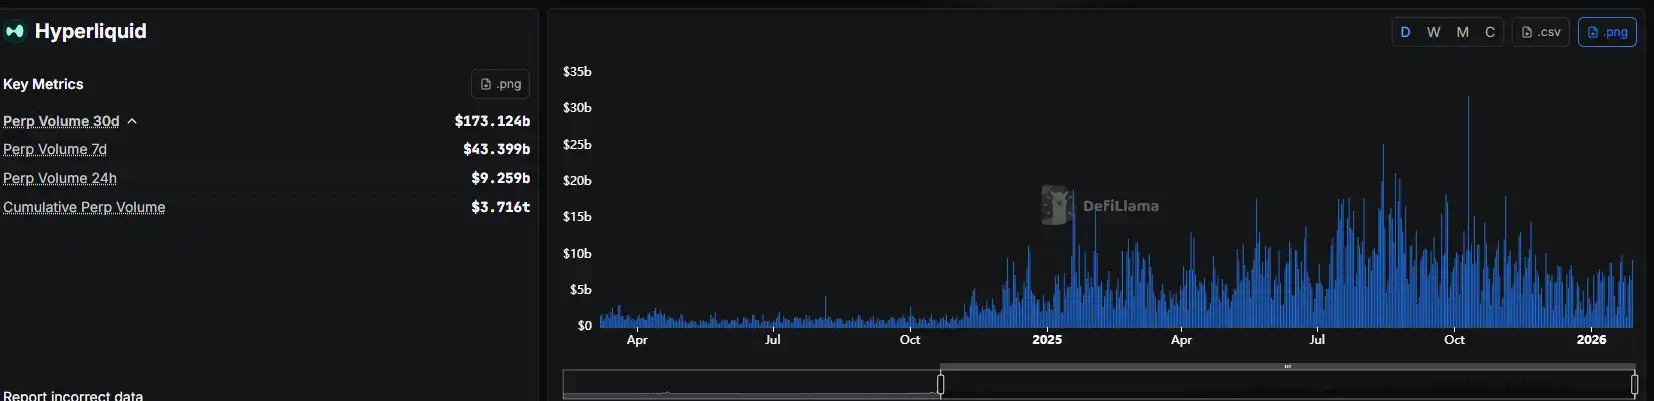Screen dimensions: 1654x401
Task: Download Key Metrics as .png
Action: (500, 84)
